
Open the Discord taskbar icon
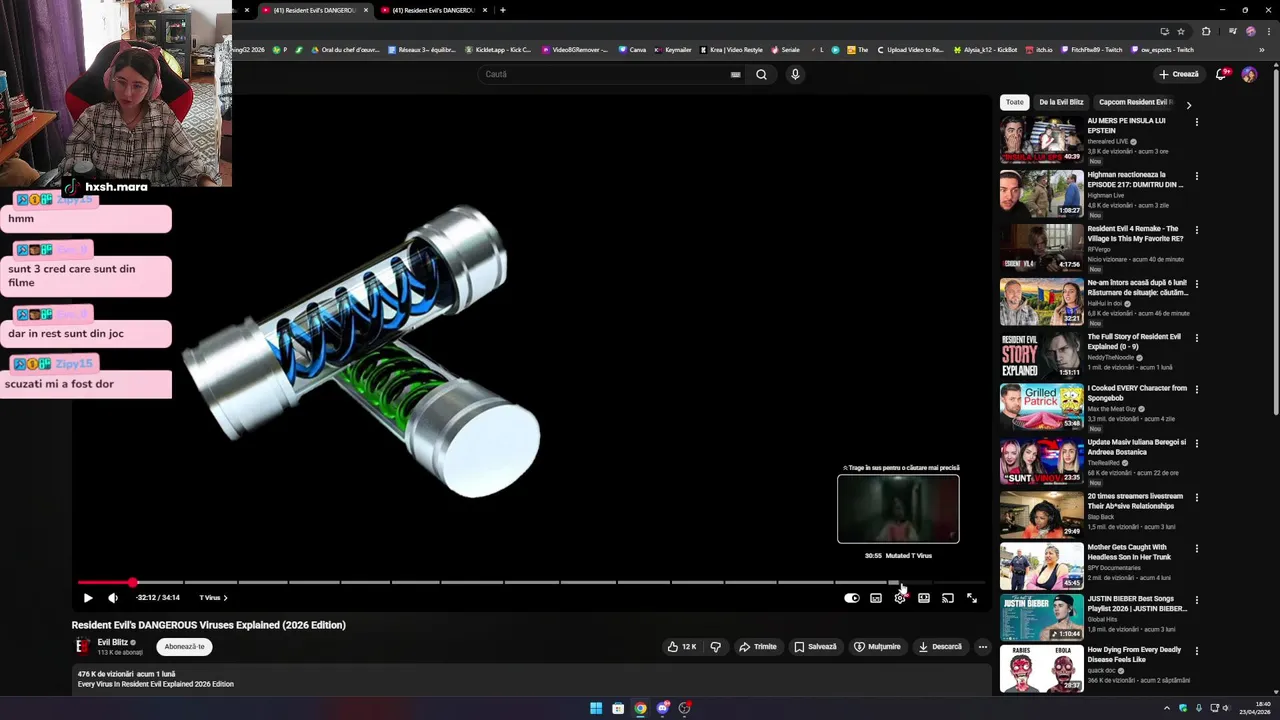pyautogui.click(x=662, y=708)
